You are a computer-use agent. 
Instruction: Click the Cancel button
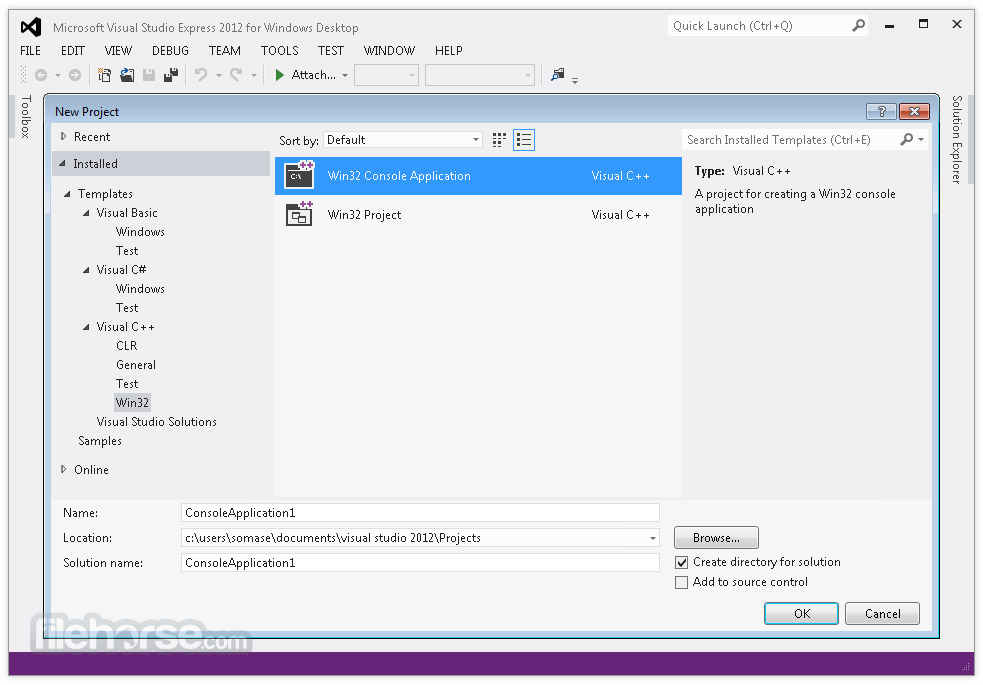pyautogui.click(x=882, y=614)
